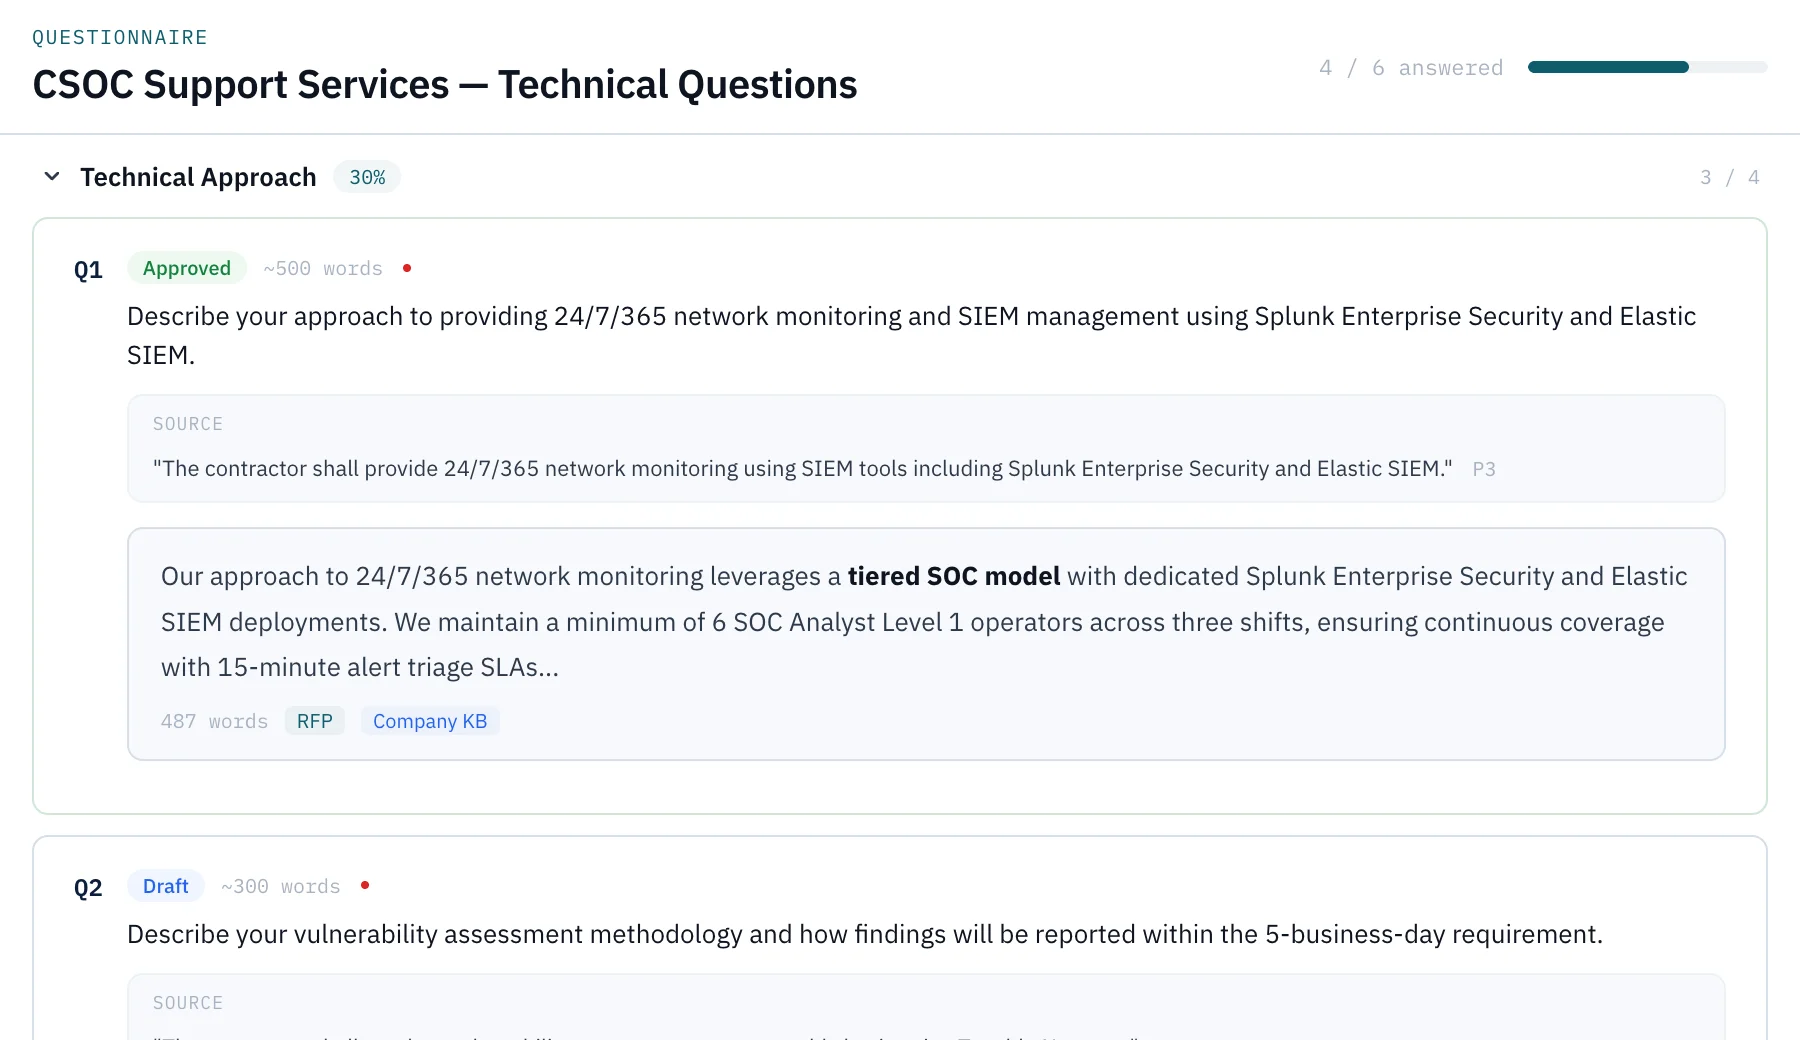
Task: Toggle the Company KB source tag
Action: click(430, 720)
